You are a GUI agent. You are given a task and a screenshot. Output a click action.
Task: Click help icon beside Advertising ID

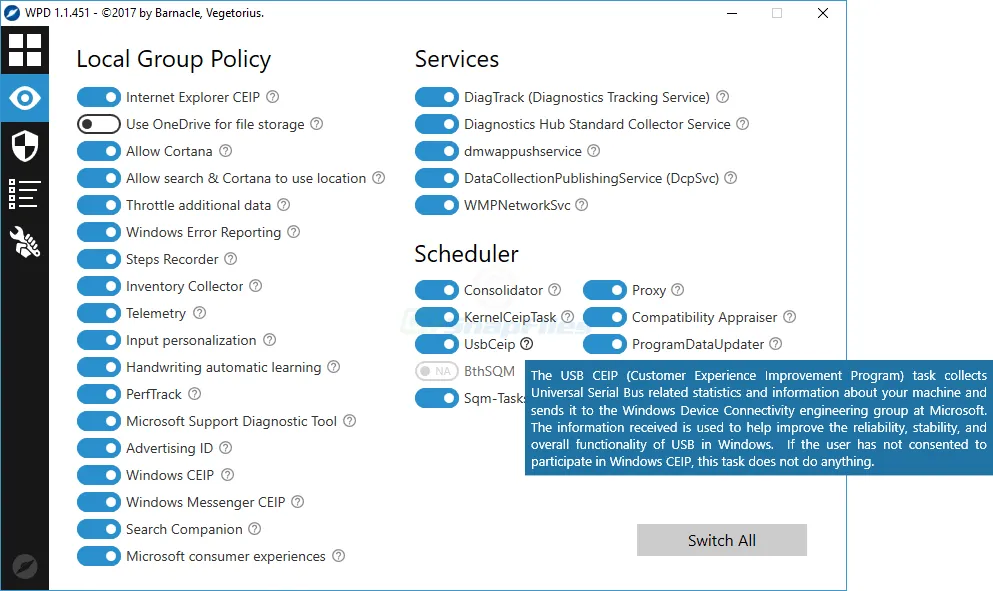coord(225,448)
